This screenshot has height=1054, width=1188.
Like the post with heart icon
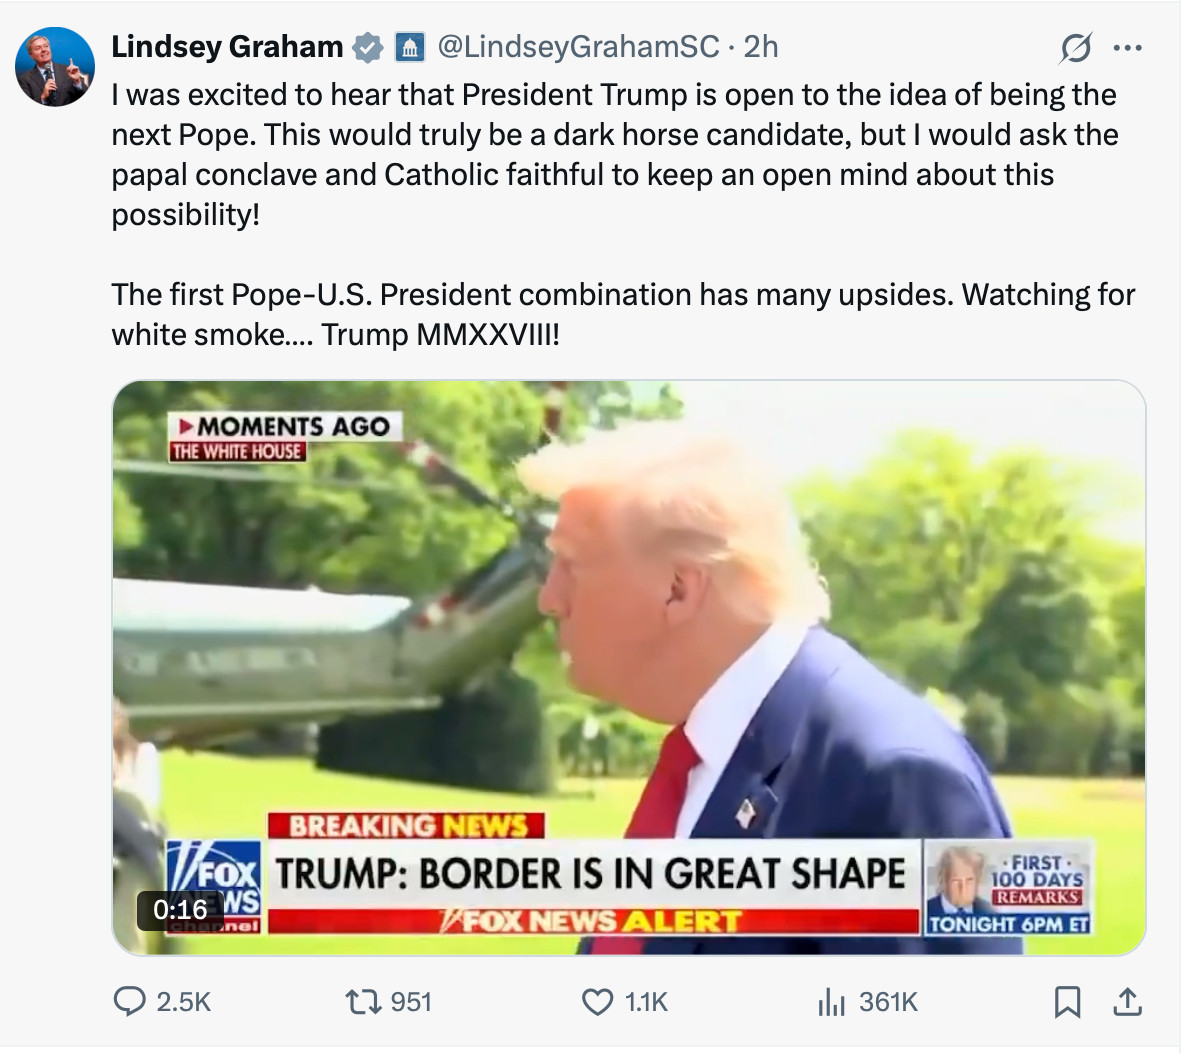(597, 1002)
